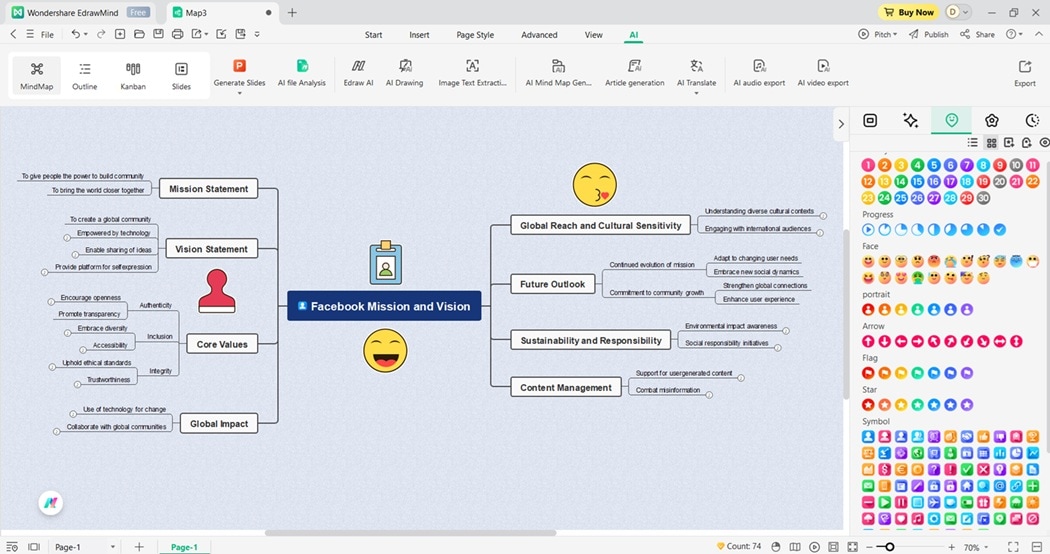Open Article generation tool

pyautogui.click(x=634, y=72)
